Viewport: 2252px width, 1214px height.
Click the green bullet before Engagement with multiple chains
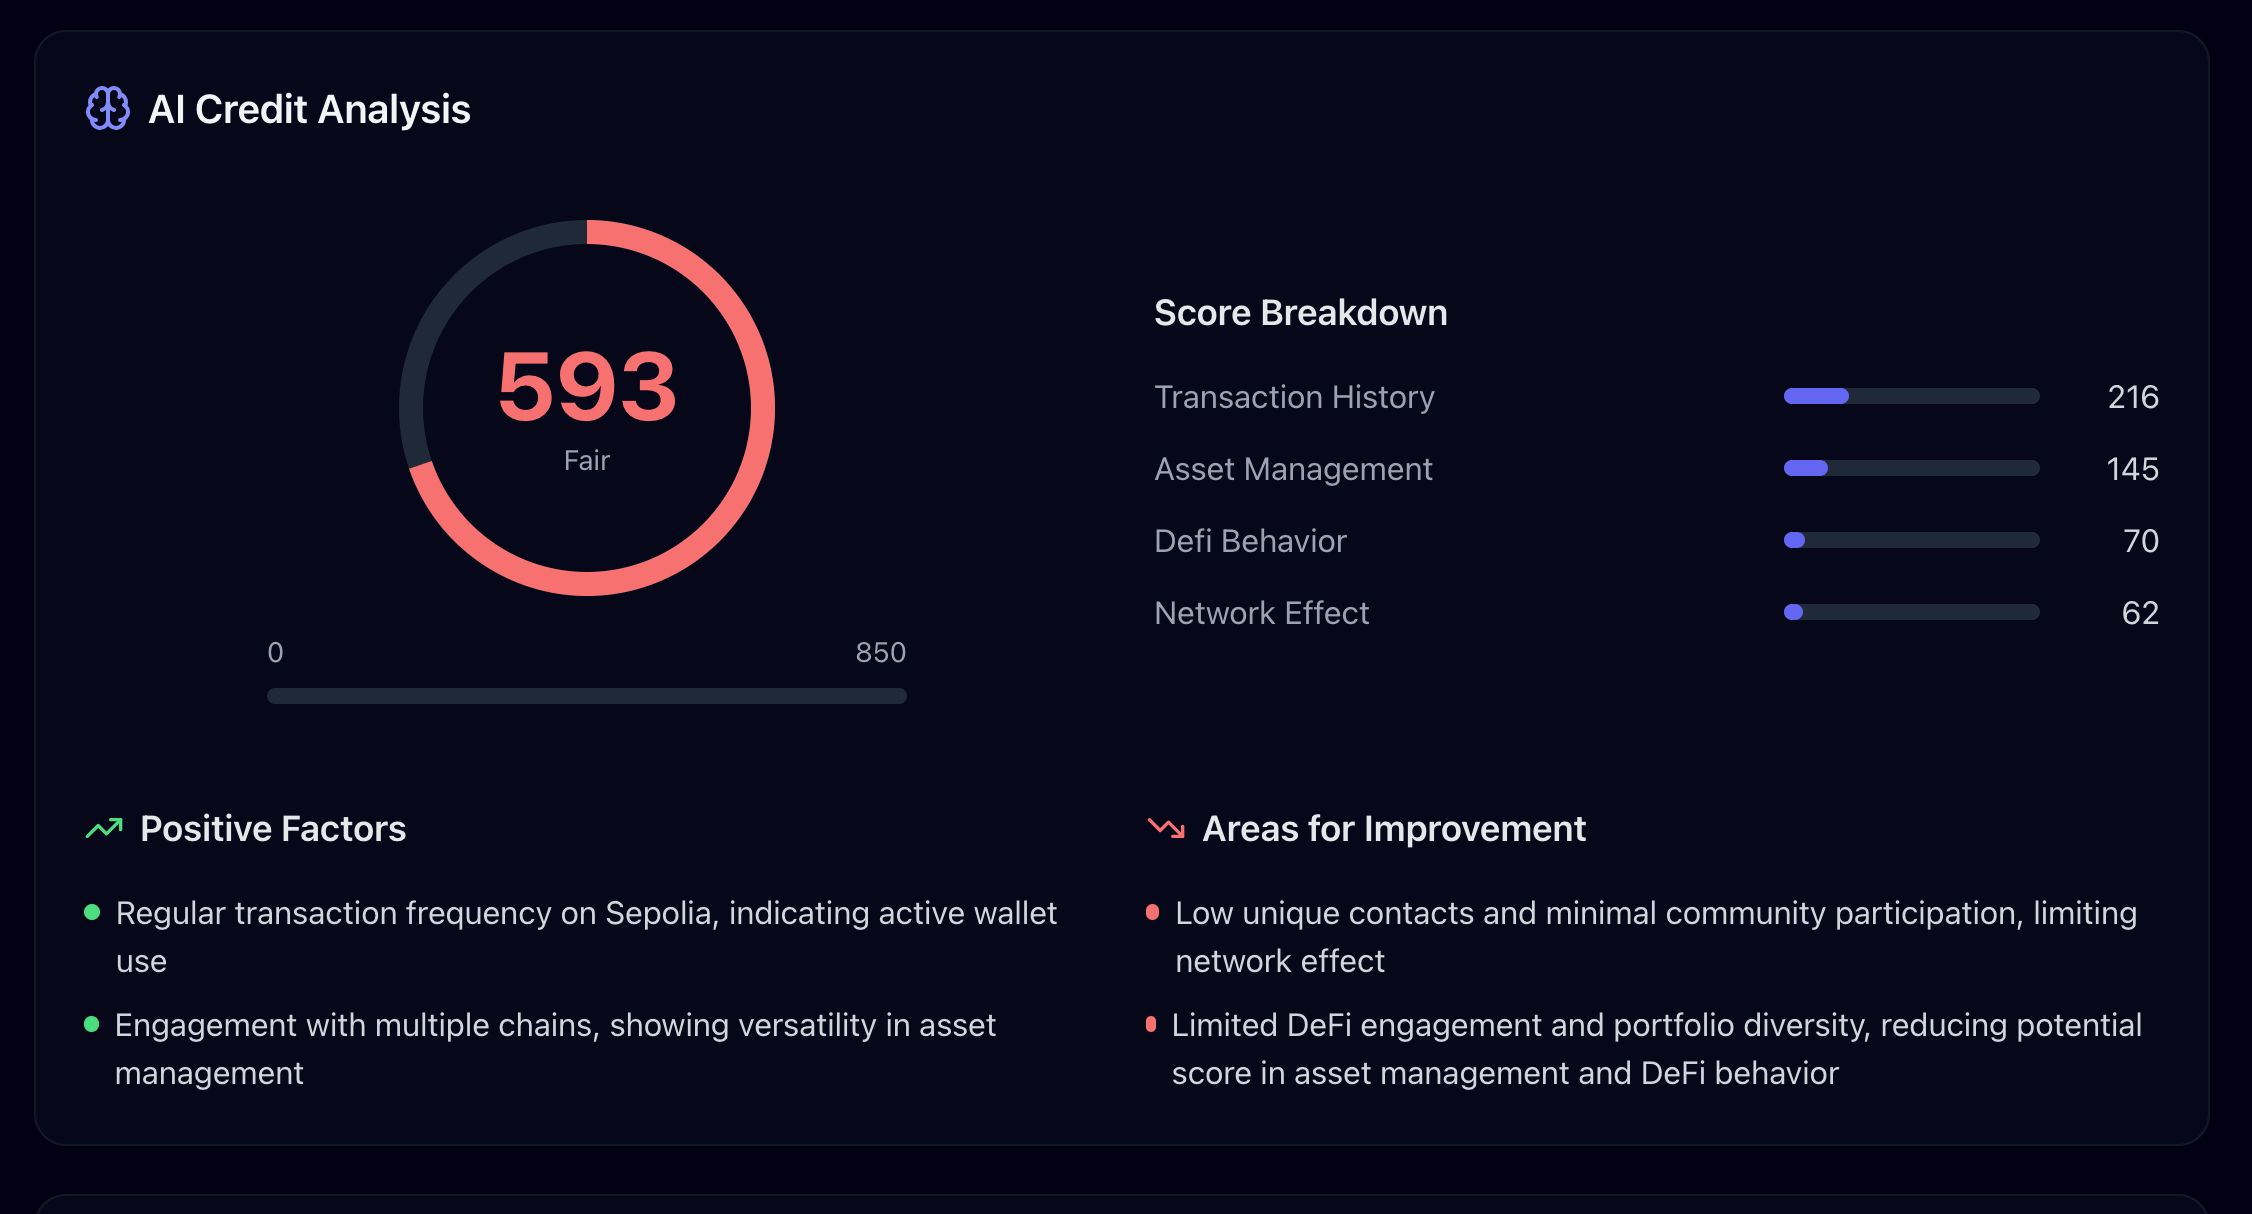click(x=91, y=1023)
